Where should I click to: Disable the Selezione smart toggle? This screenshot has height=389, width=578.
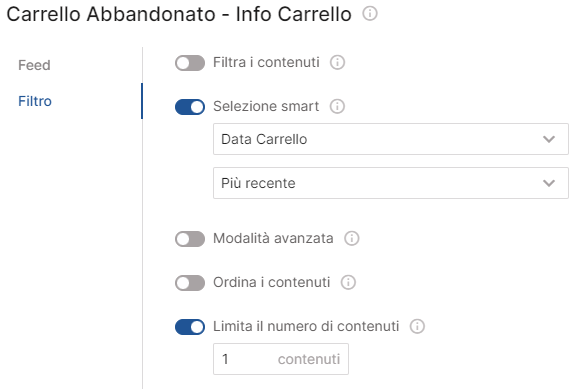(190, 107)
